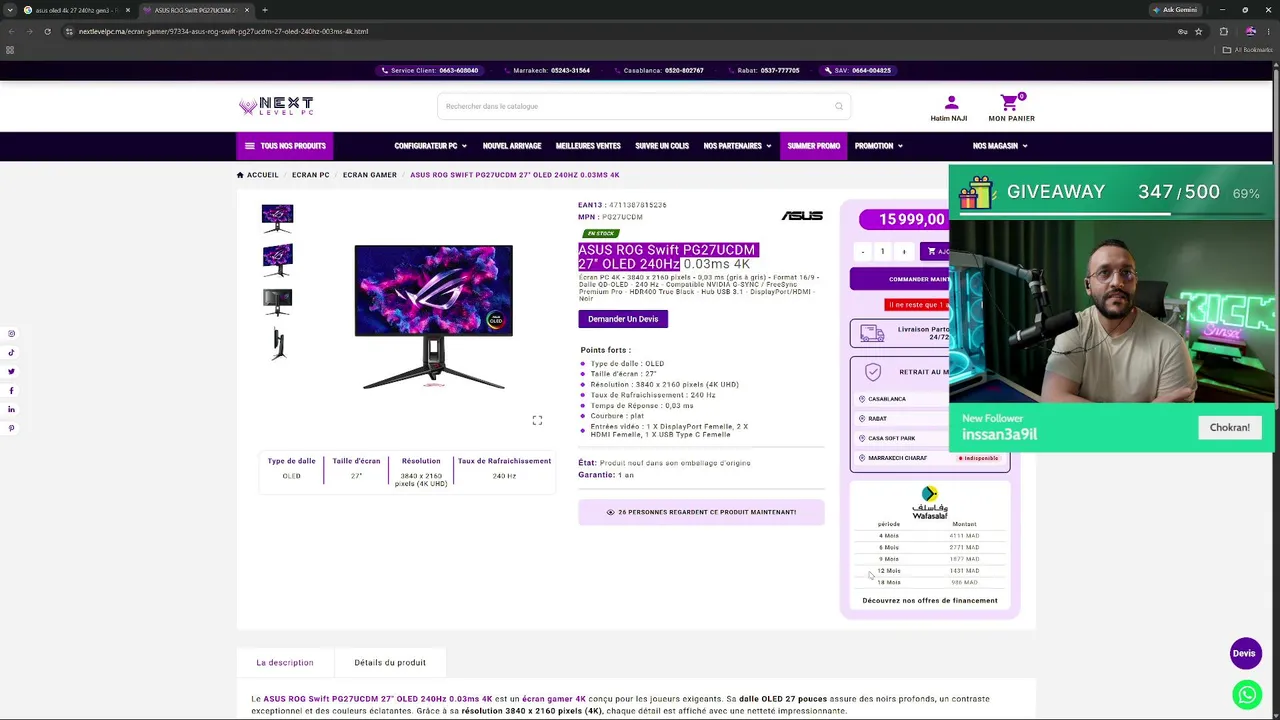Bookmark this page with the star icon
The height and width of the screenshot is (720, 1280).
(x=1198, y=31)
